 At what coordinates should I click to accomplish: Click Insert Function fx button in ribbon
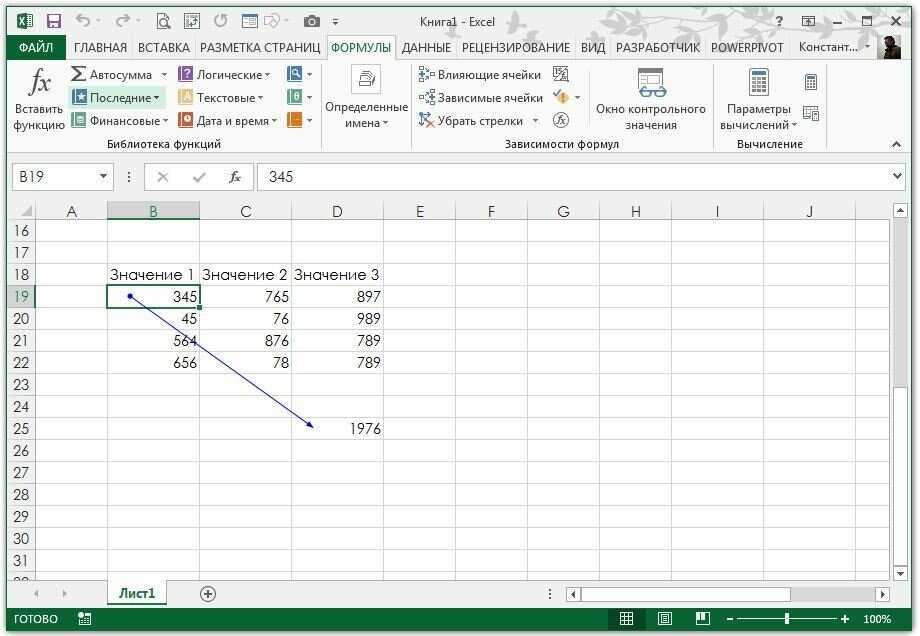pos(39,99)
